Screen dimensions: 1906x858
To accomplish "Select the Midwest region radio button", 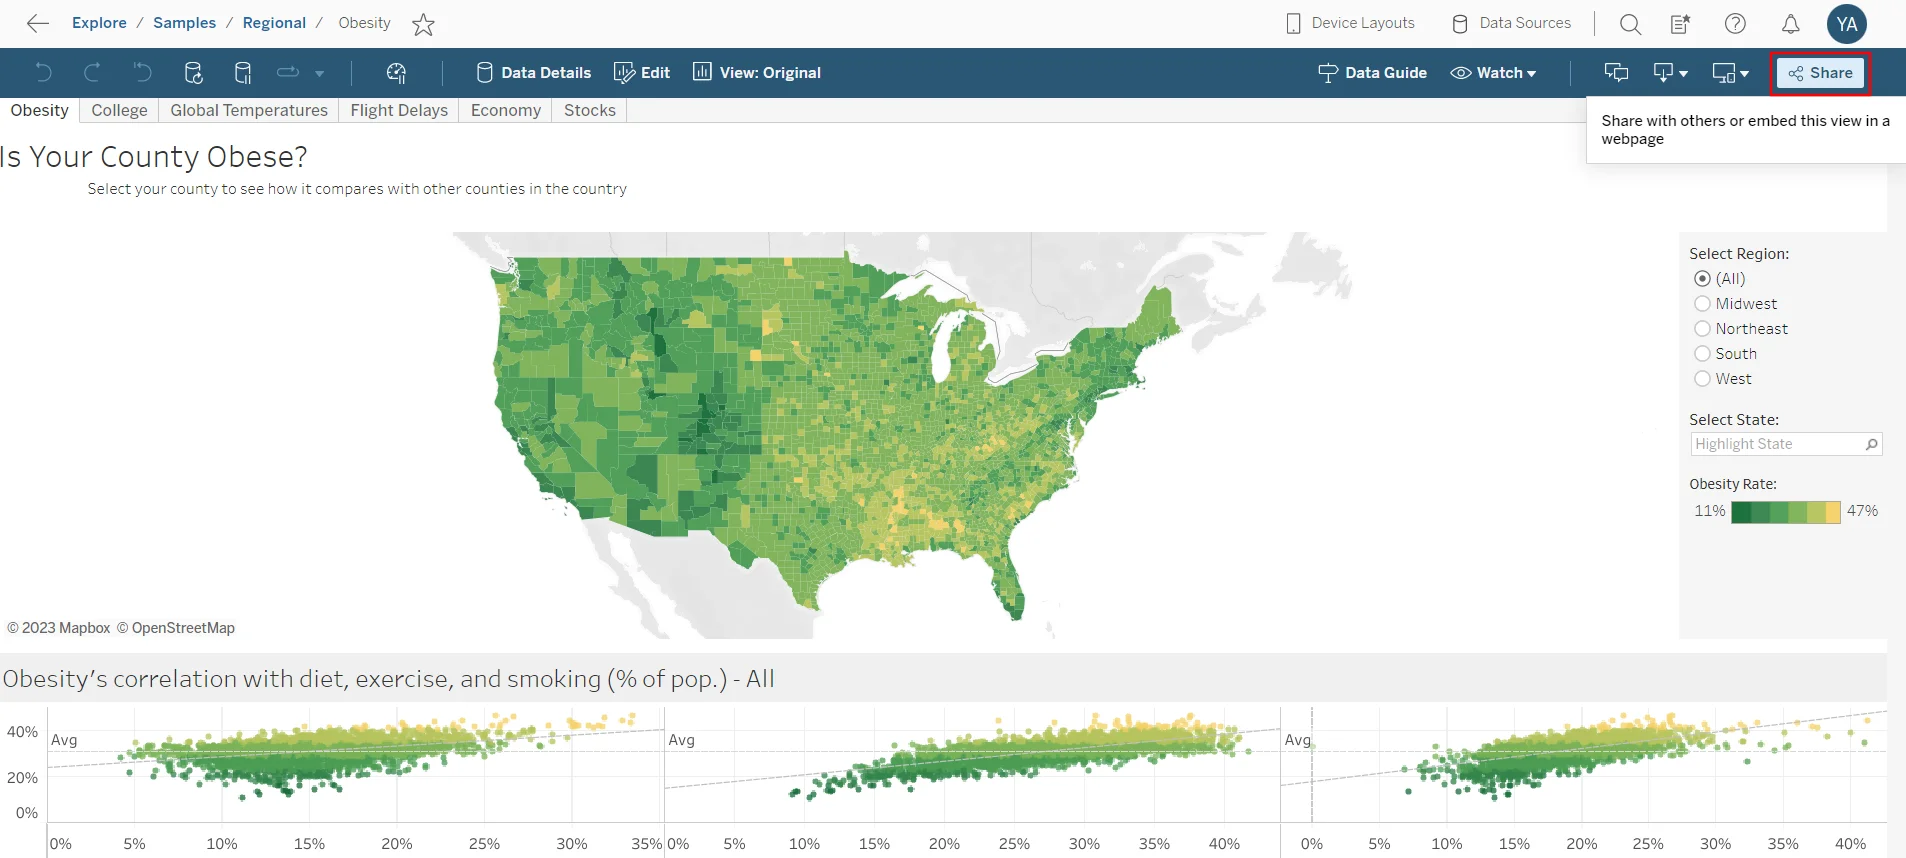I will [1702, 304].
